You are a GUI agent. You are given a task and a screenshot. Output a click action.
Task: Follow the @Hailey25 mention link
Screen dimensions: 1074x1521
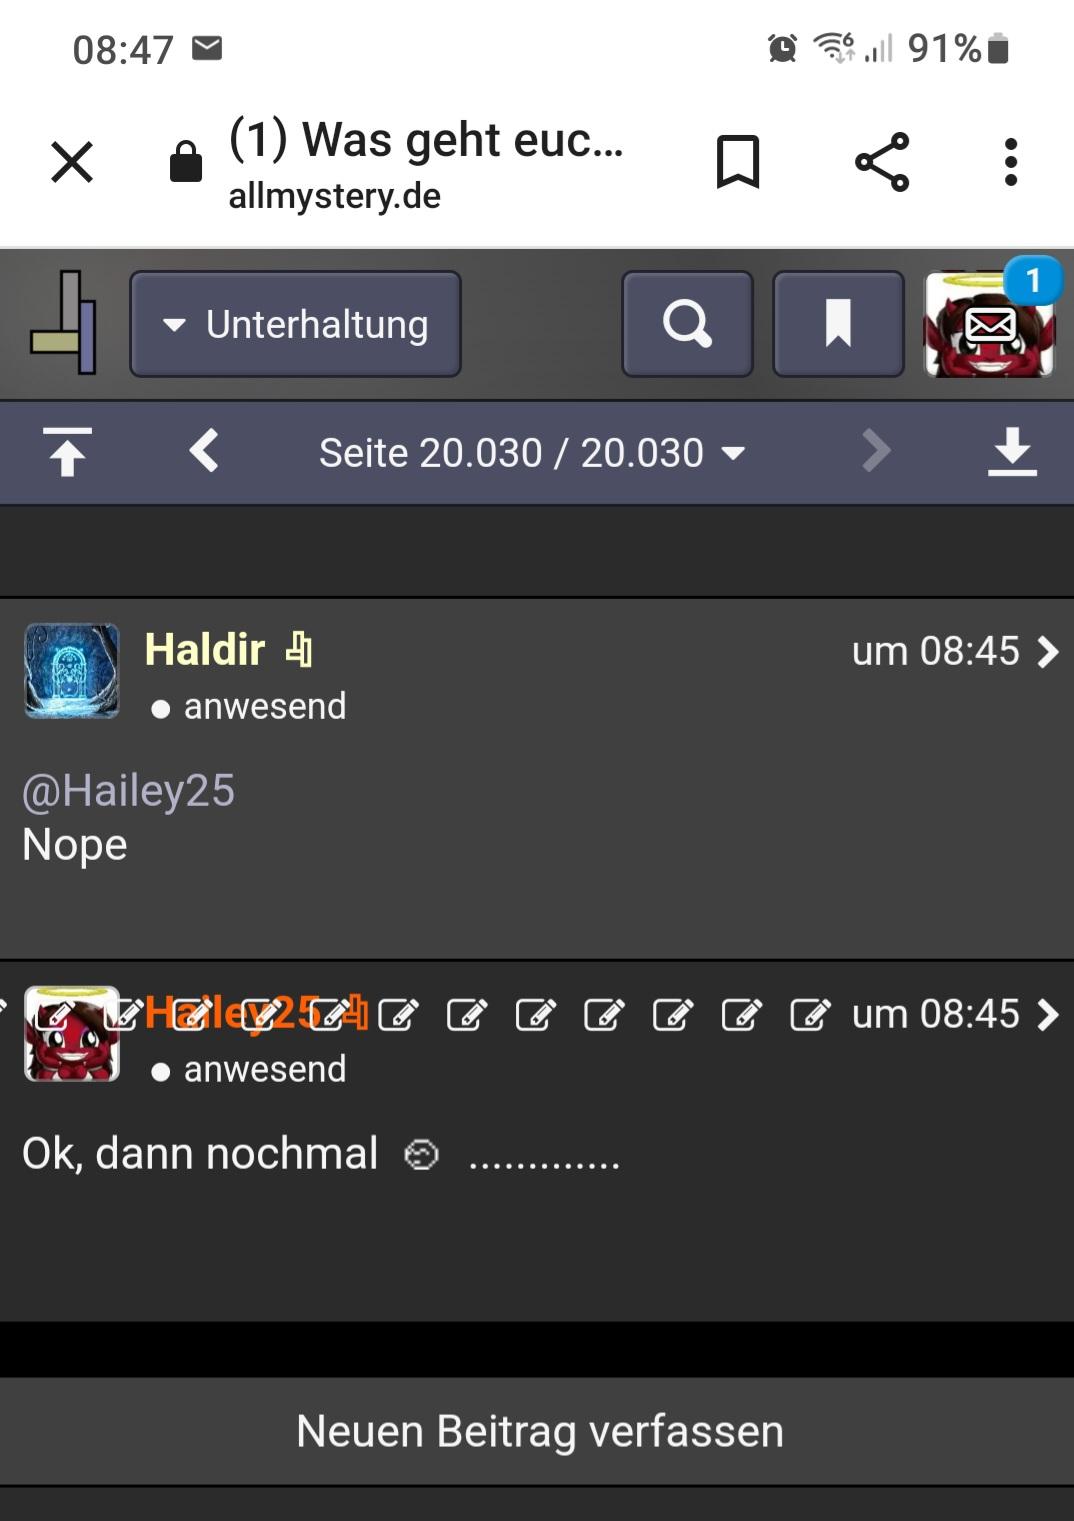[x=128, y=791]
